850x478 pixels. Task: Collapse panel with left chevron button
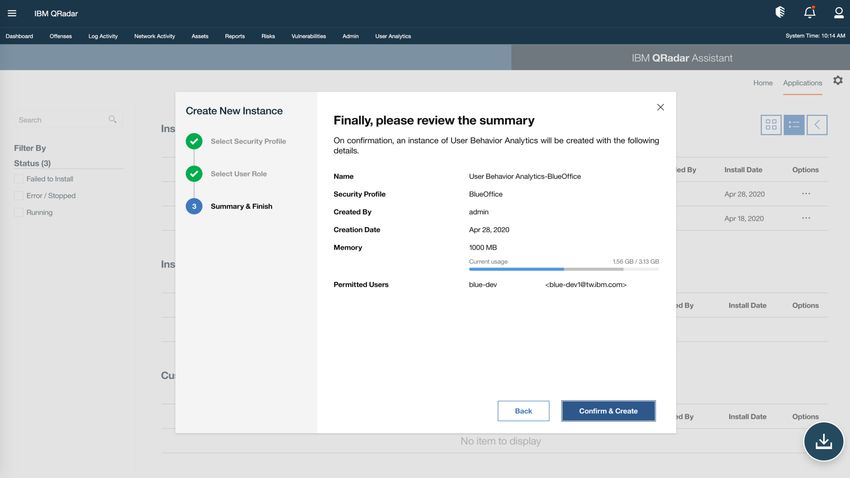(817, 125)
